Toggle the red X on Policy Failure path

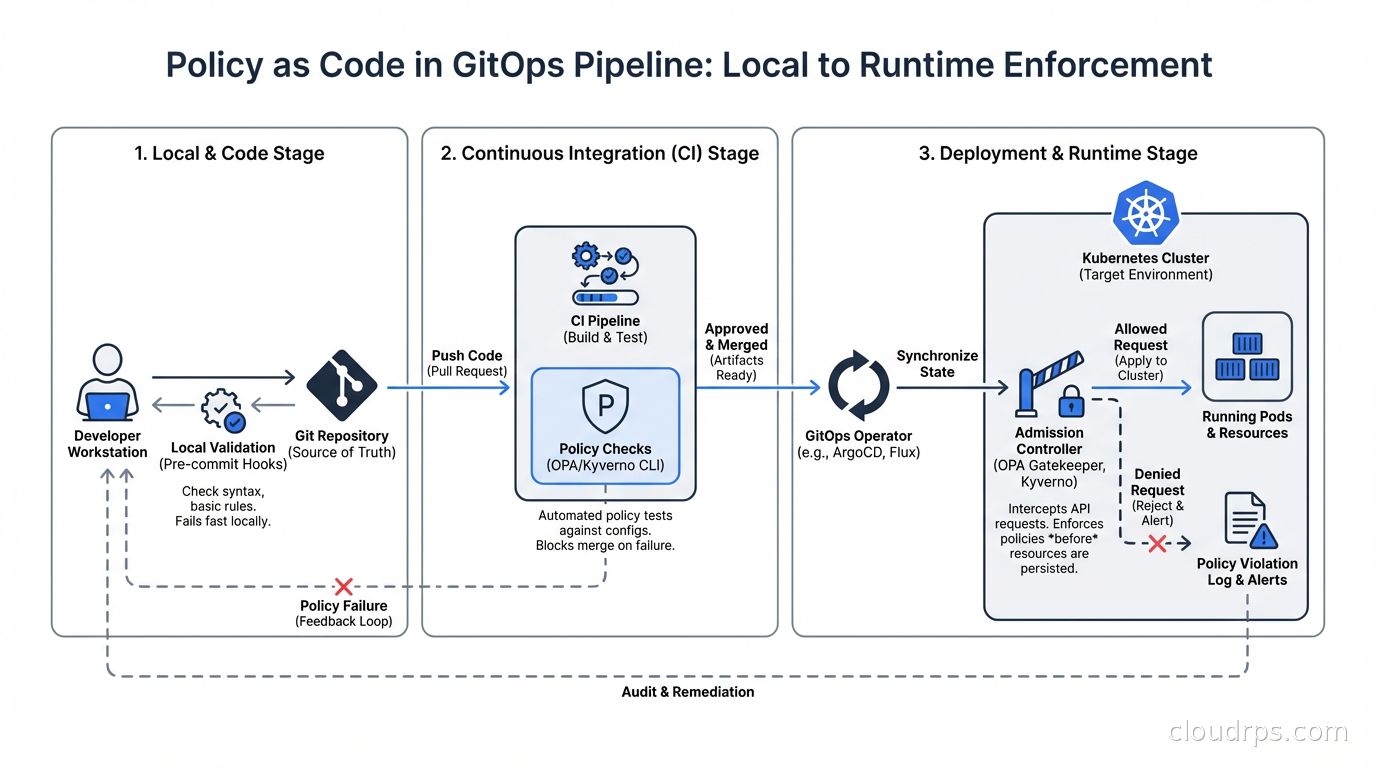click(344, 586)
